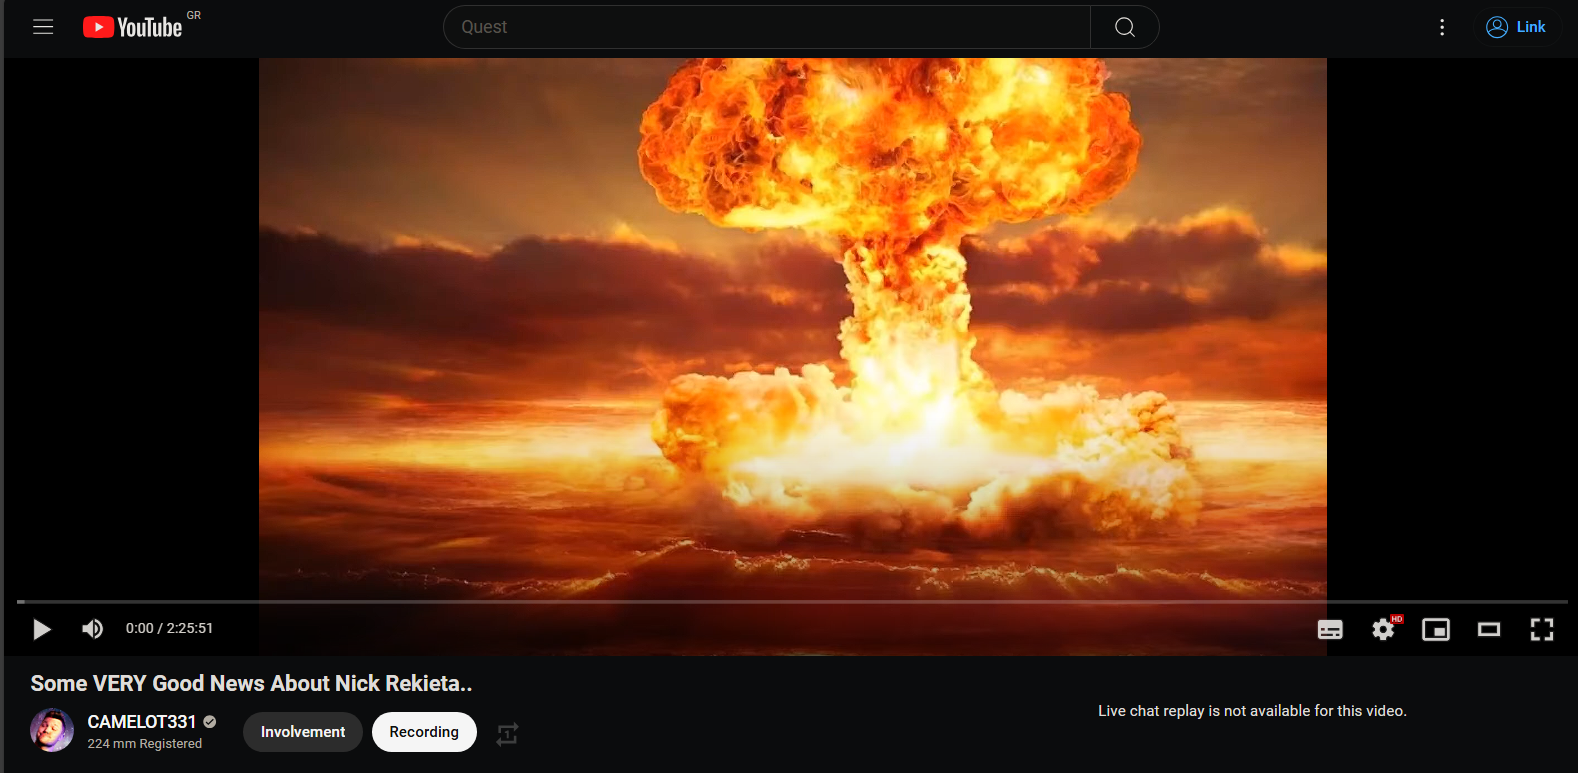This screenshot has width=1578, height=773.
Task: Click the magnifier search button
Action: (1125, 27)
